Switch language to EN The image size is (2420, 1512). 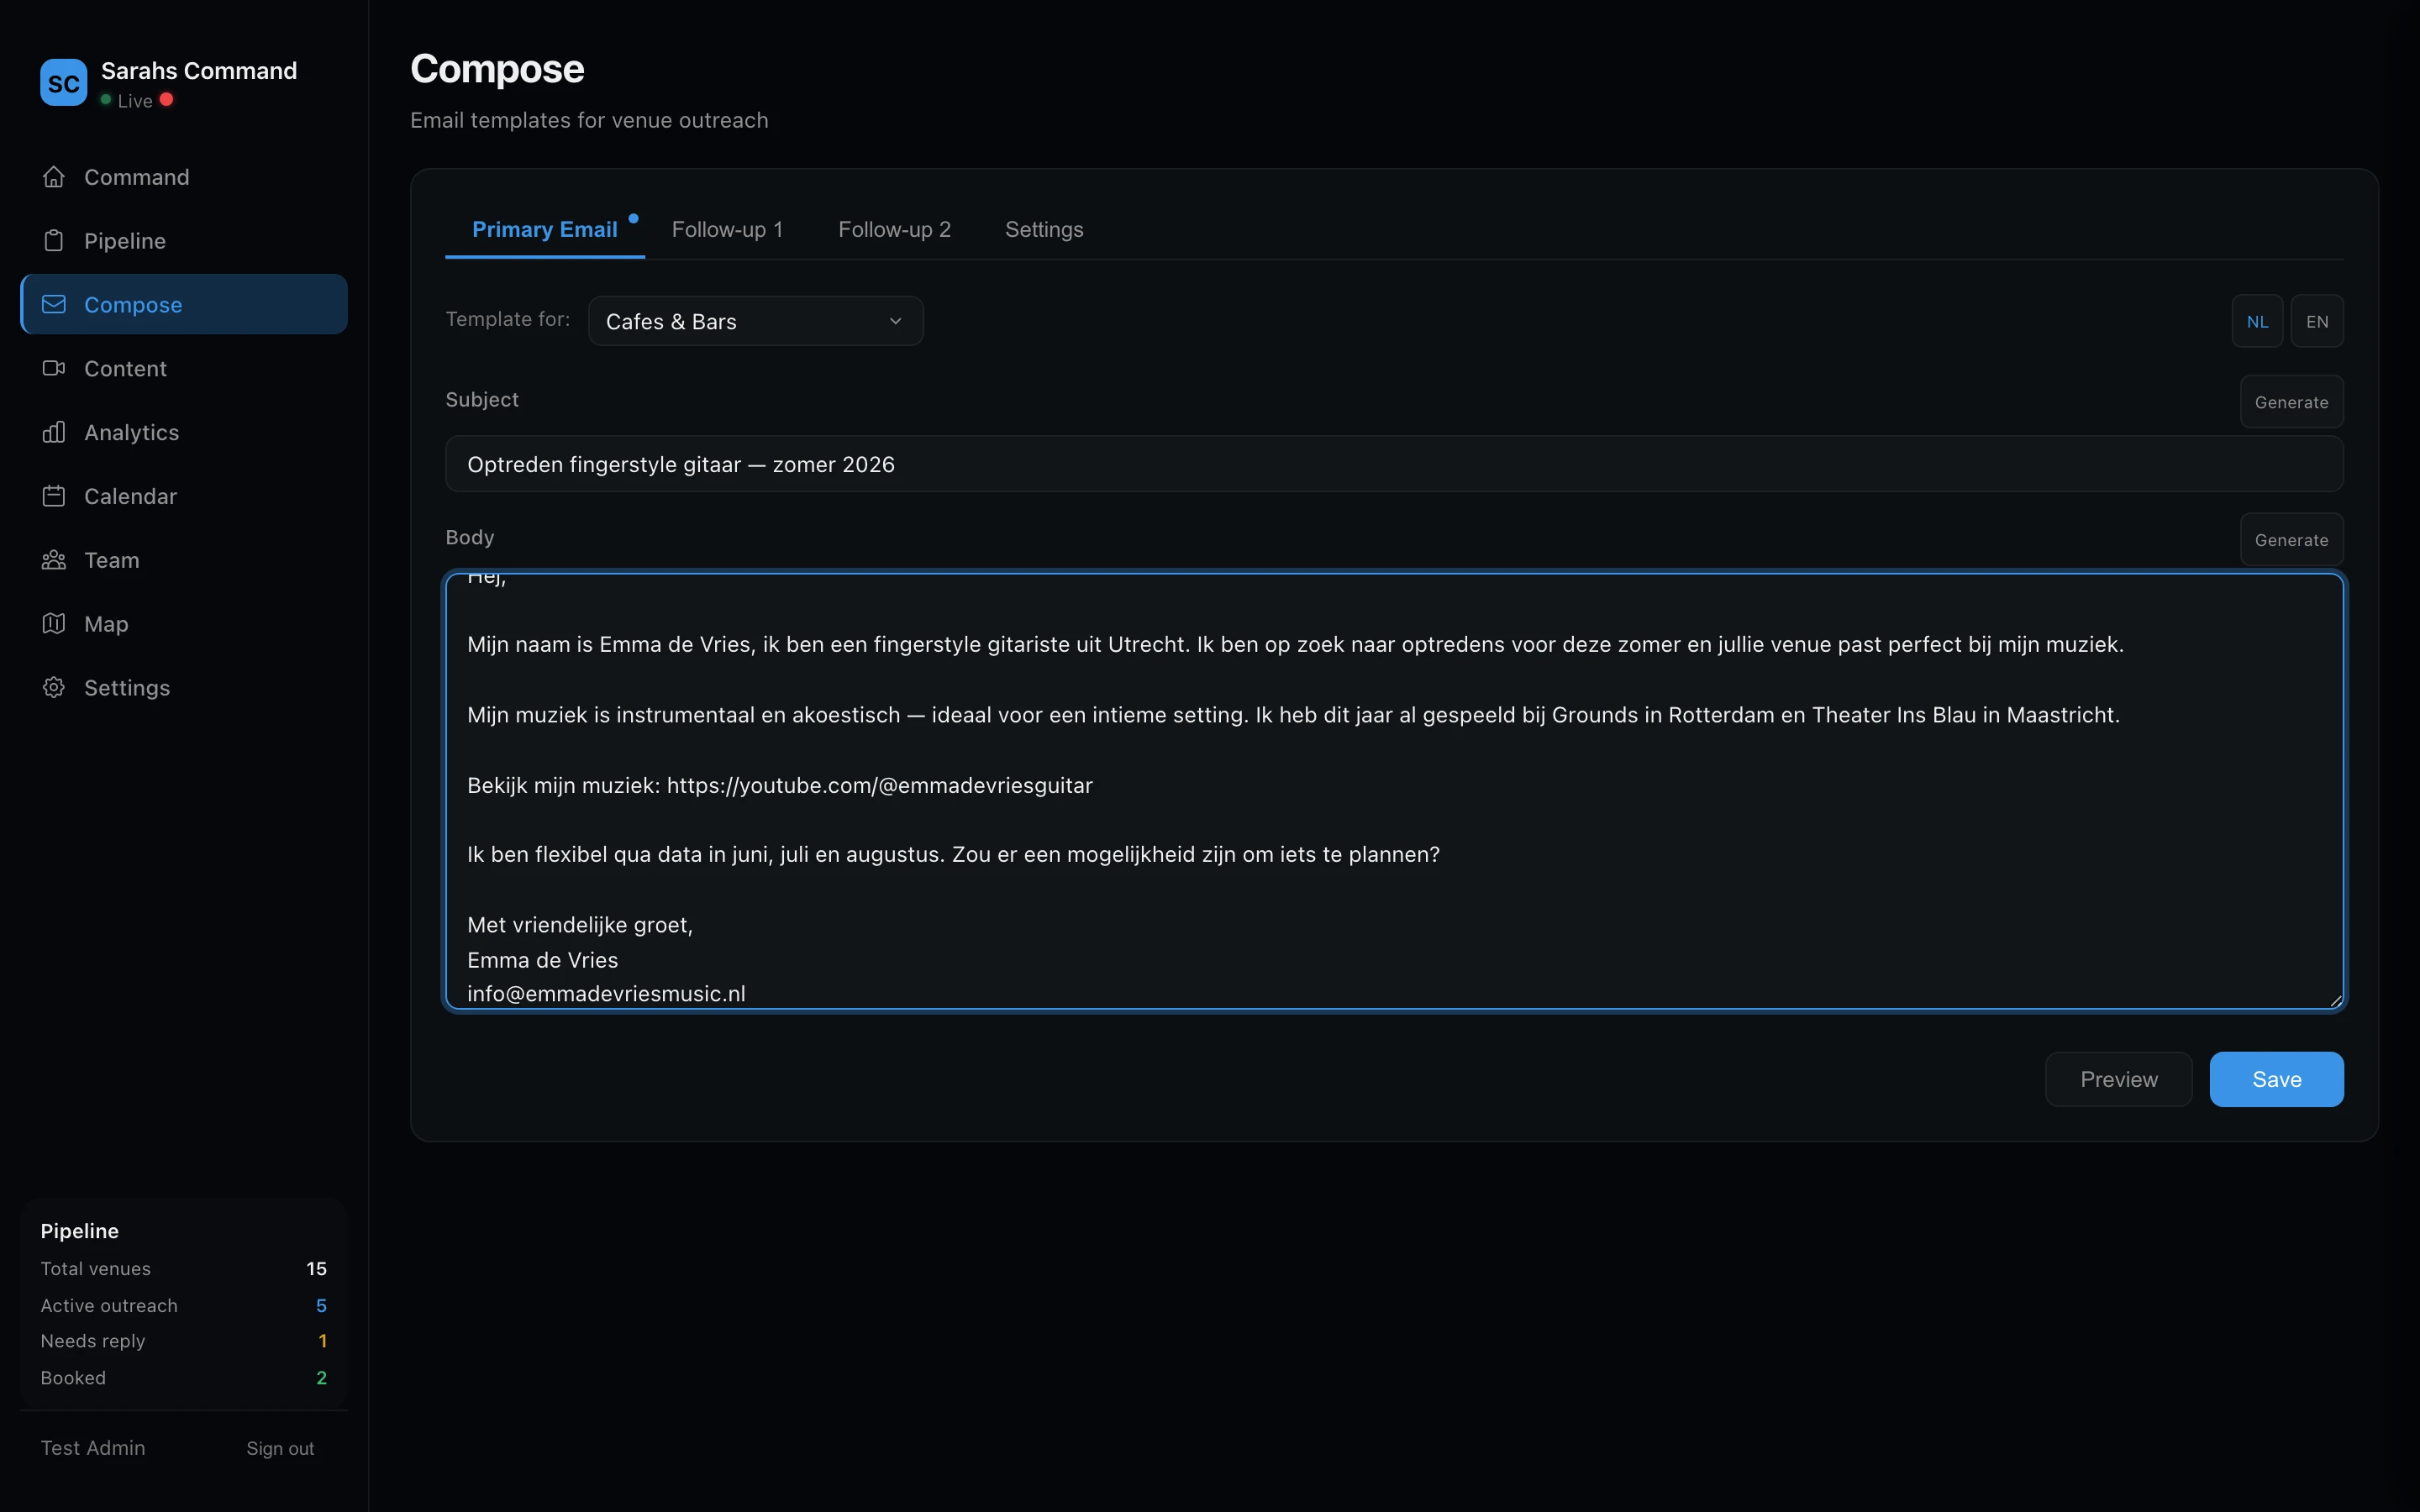coord(2318,321)
